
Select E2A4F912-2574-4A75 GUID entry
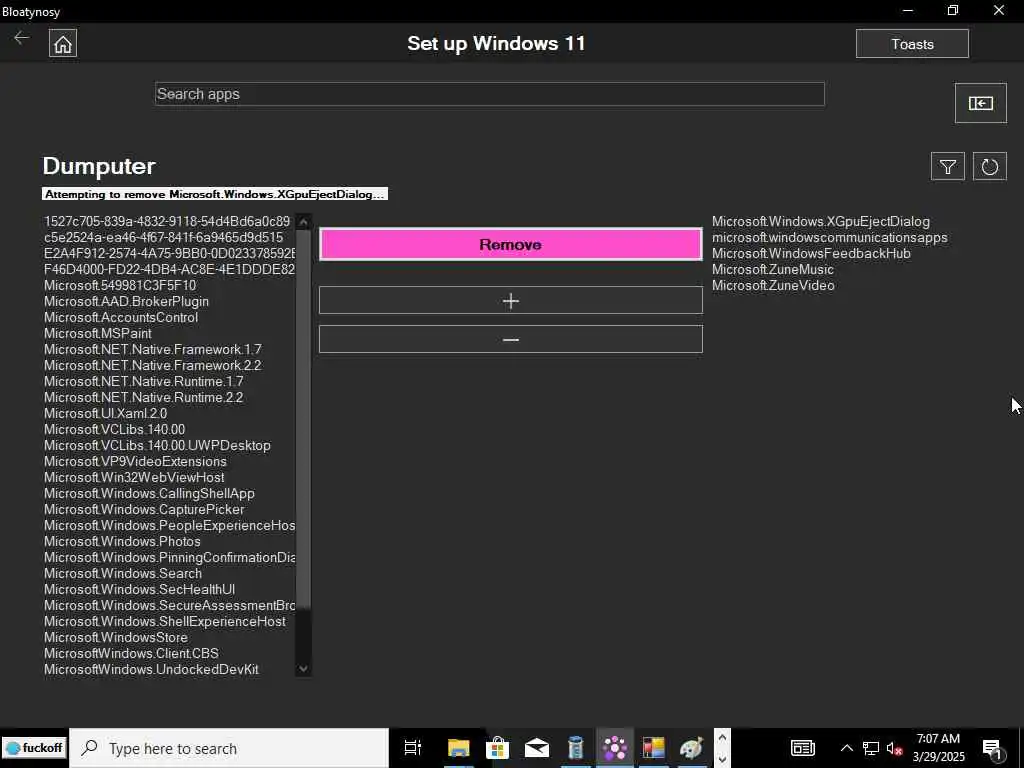[170, 253]
